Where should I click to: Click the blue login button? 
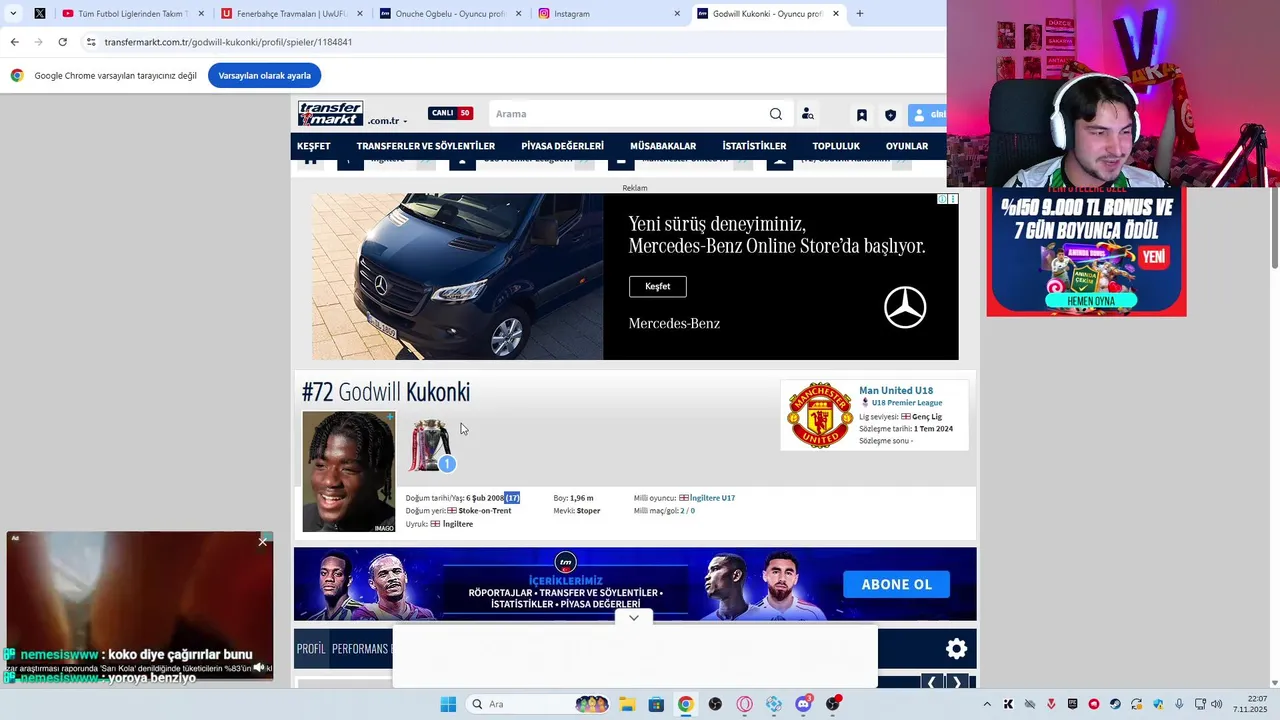point(927,115)
